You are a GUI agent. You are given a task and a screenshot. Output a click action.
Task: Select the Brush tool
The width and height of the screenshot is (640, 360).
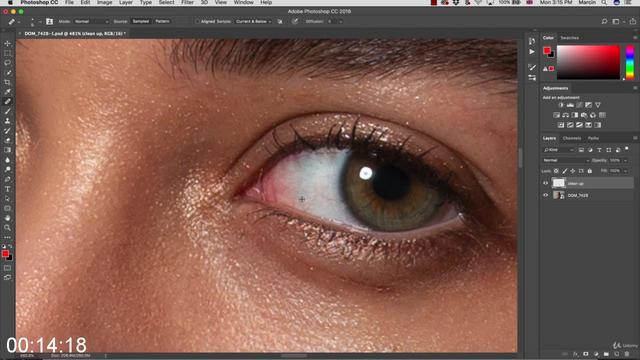7,111
